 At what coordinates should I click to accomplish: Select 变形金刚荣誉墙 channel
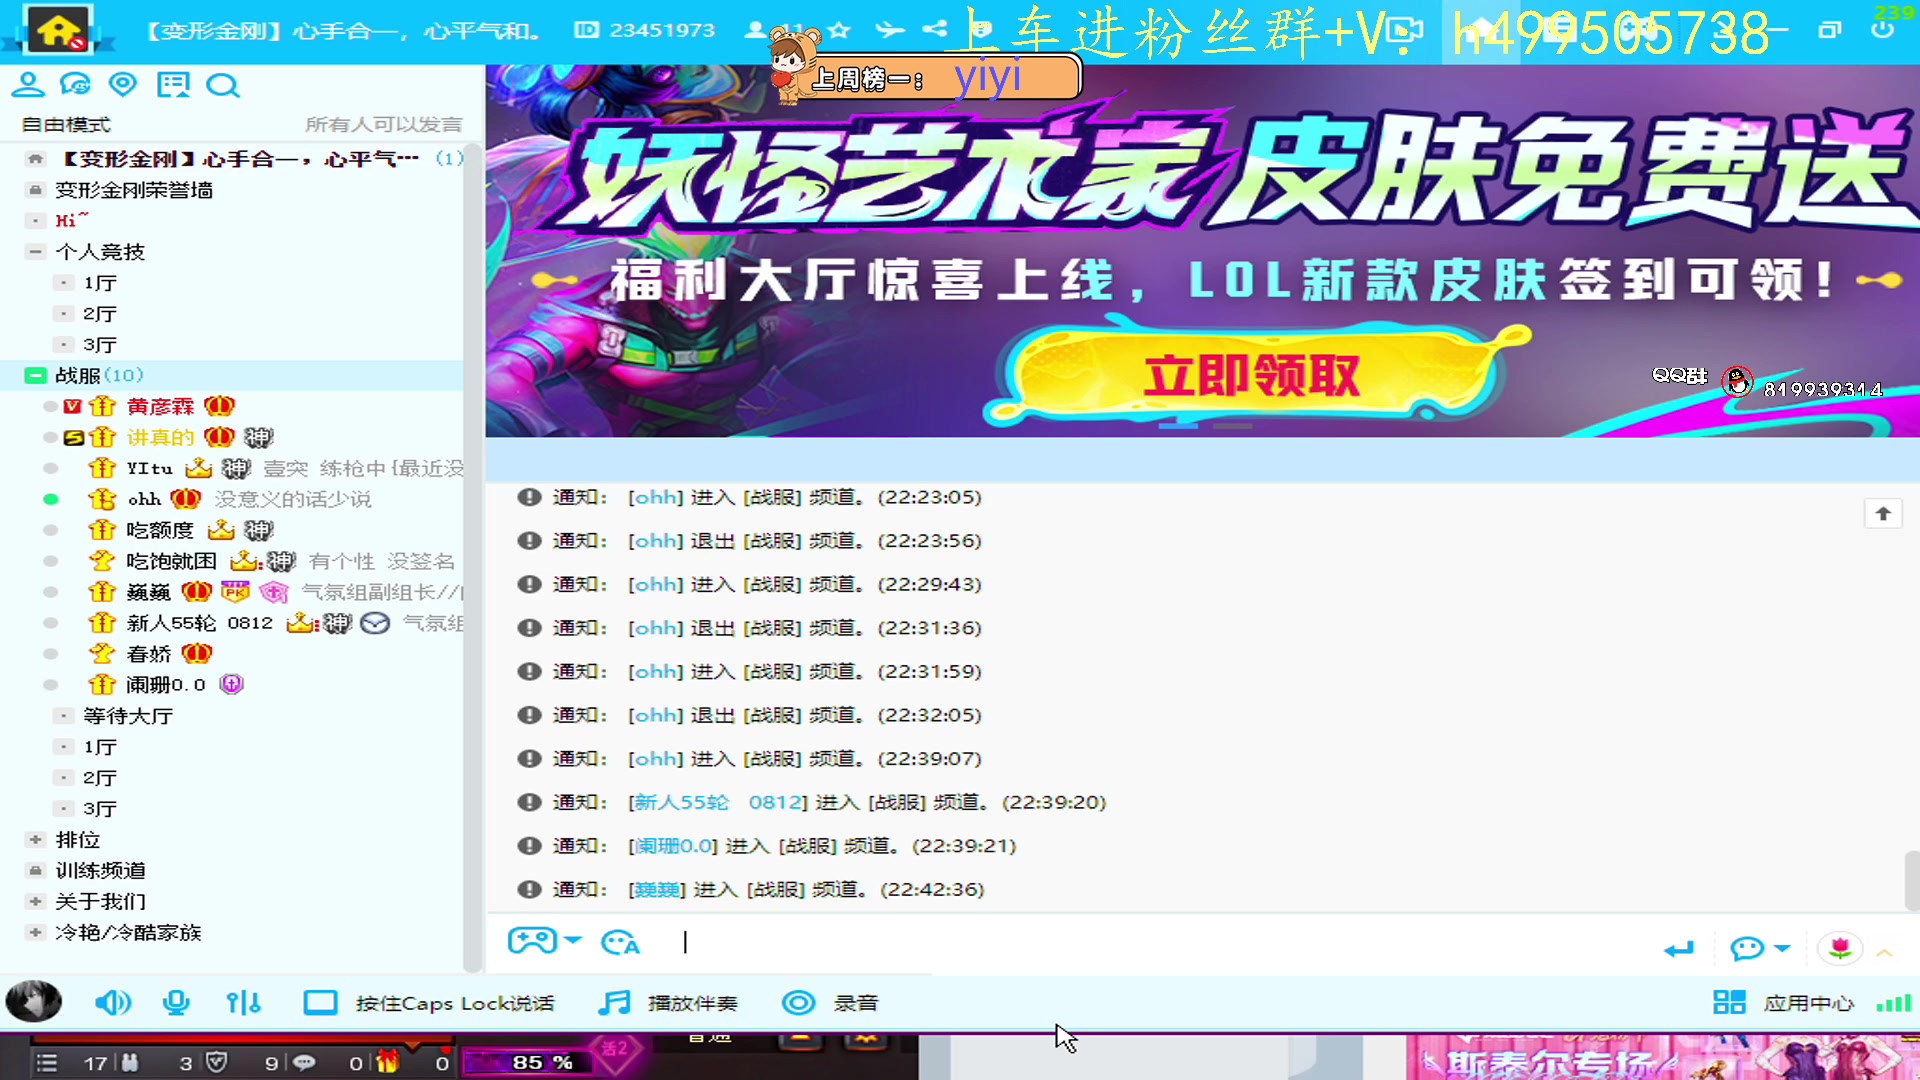(134, 190)
